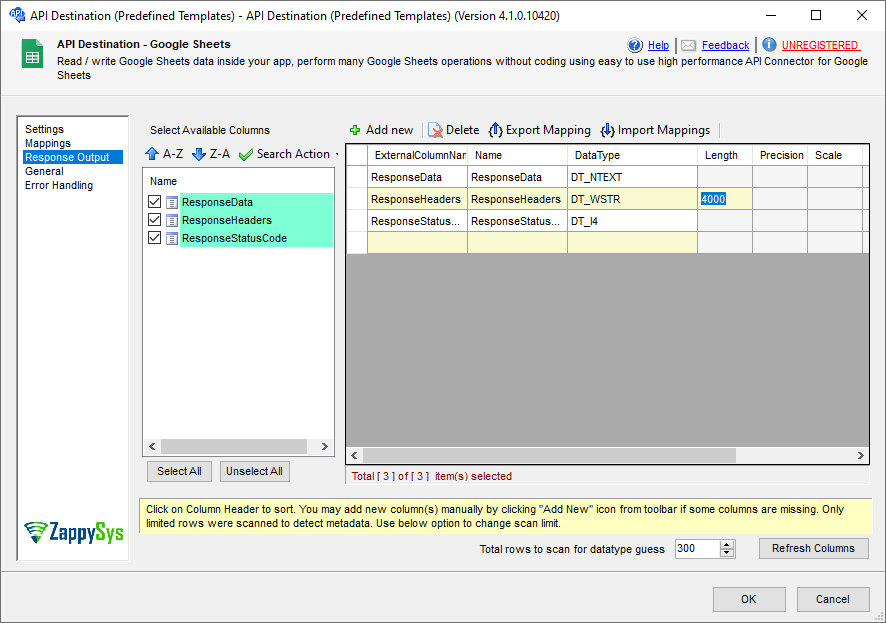
Task: Sort by DataType column header
Action: point(632,155)
